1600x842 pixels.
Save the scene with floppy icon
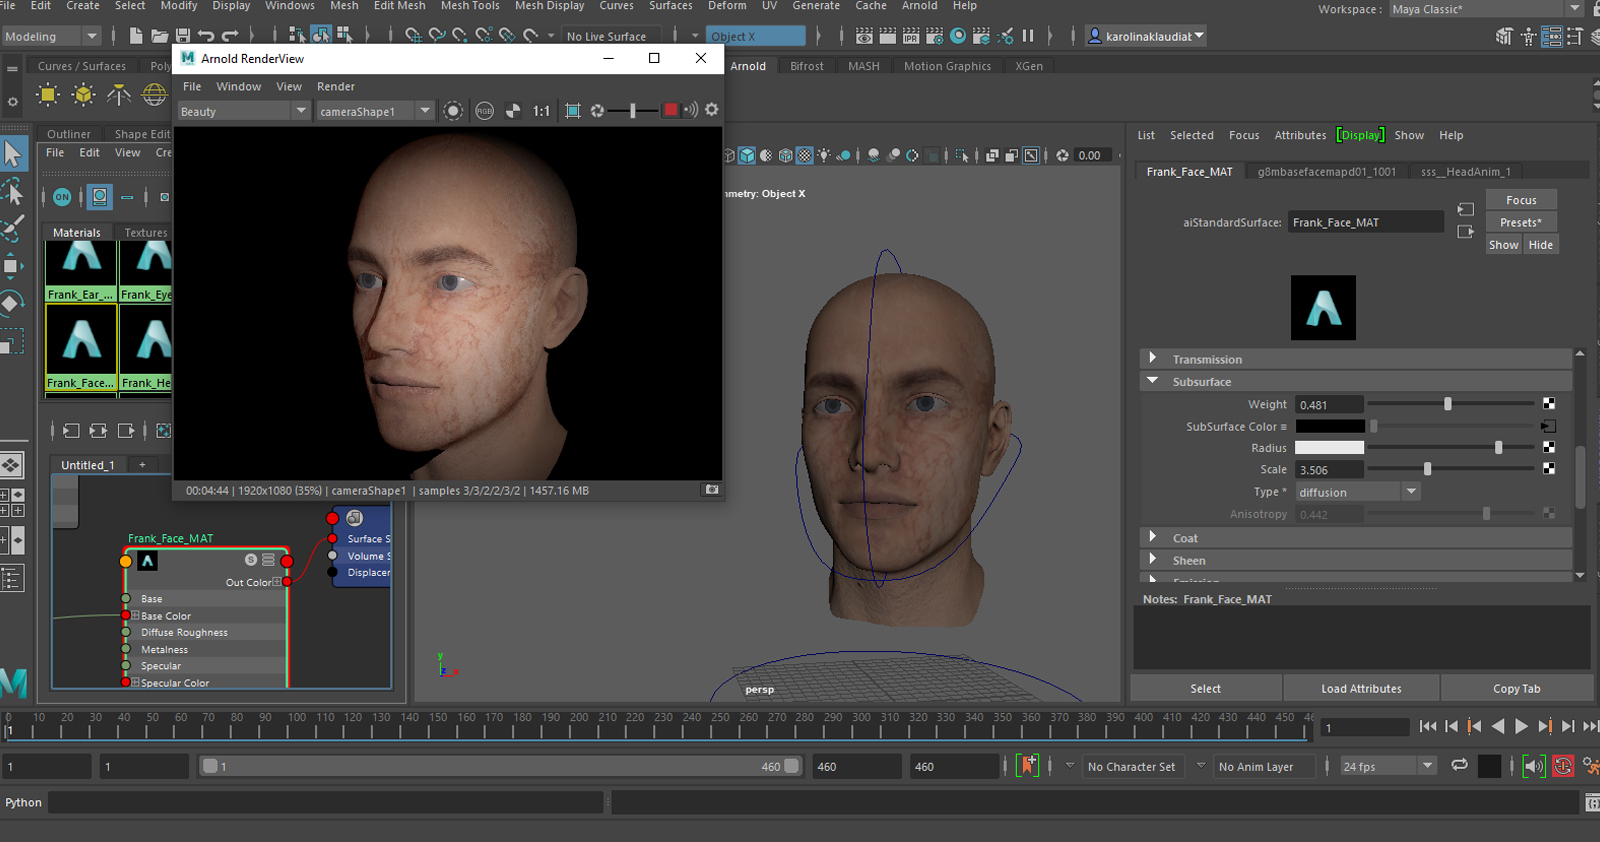[182, 36]
